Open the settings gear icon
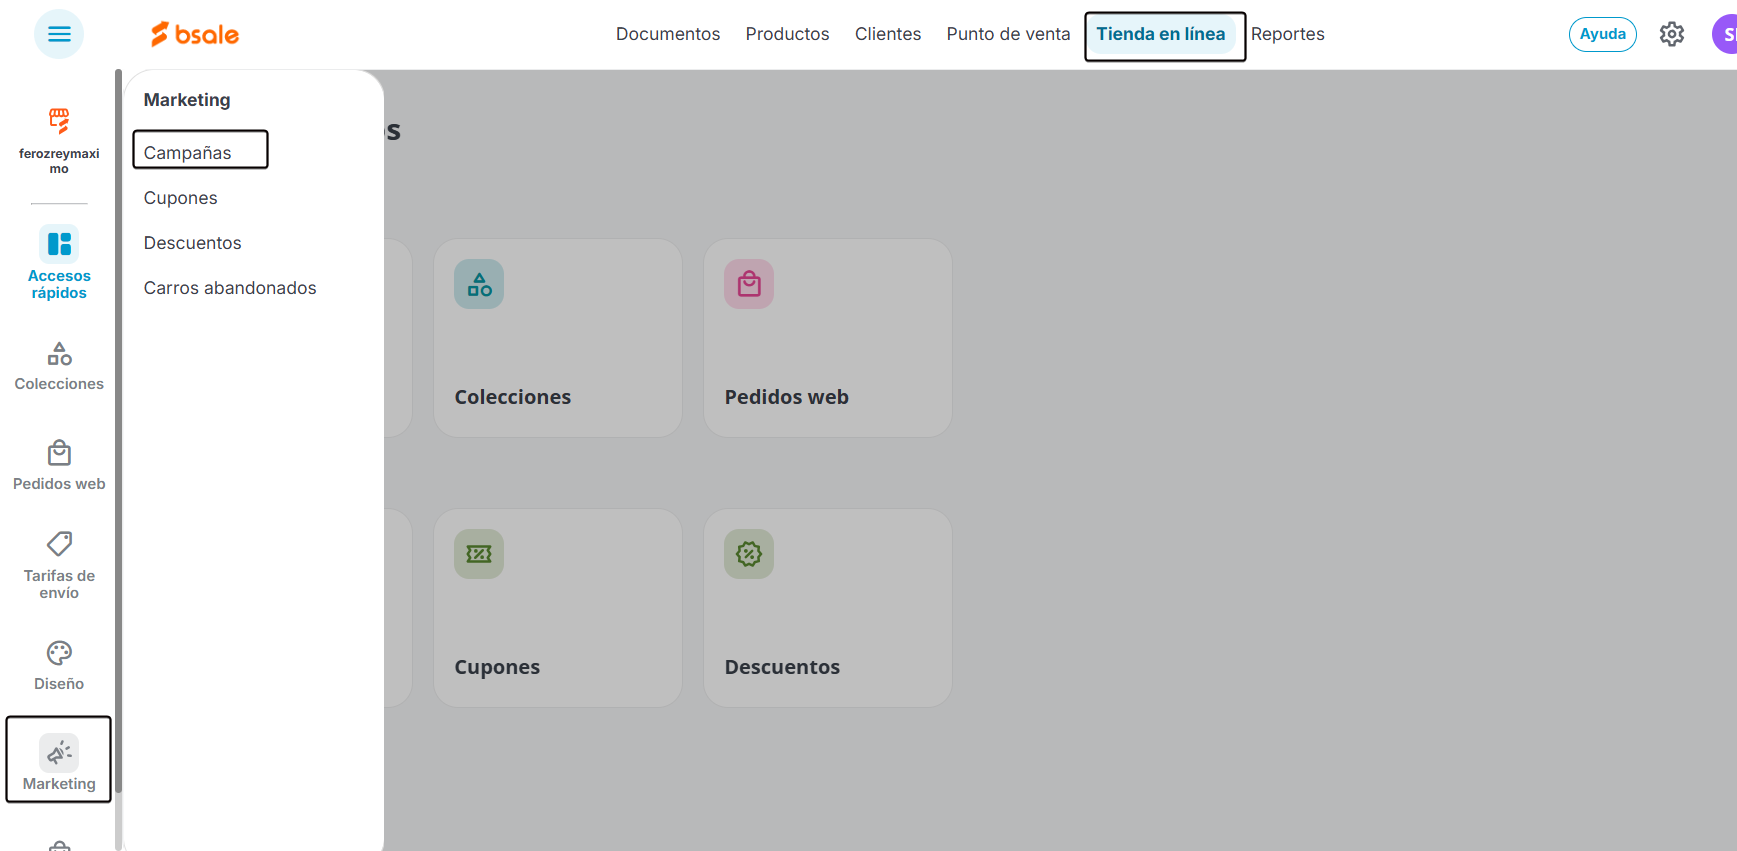Screen dimensions: 1737x851 (1672, 34)
